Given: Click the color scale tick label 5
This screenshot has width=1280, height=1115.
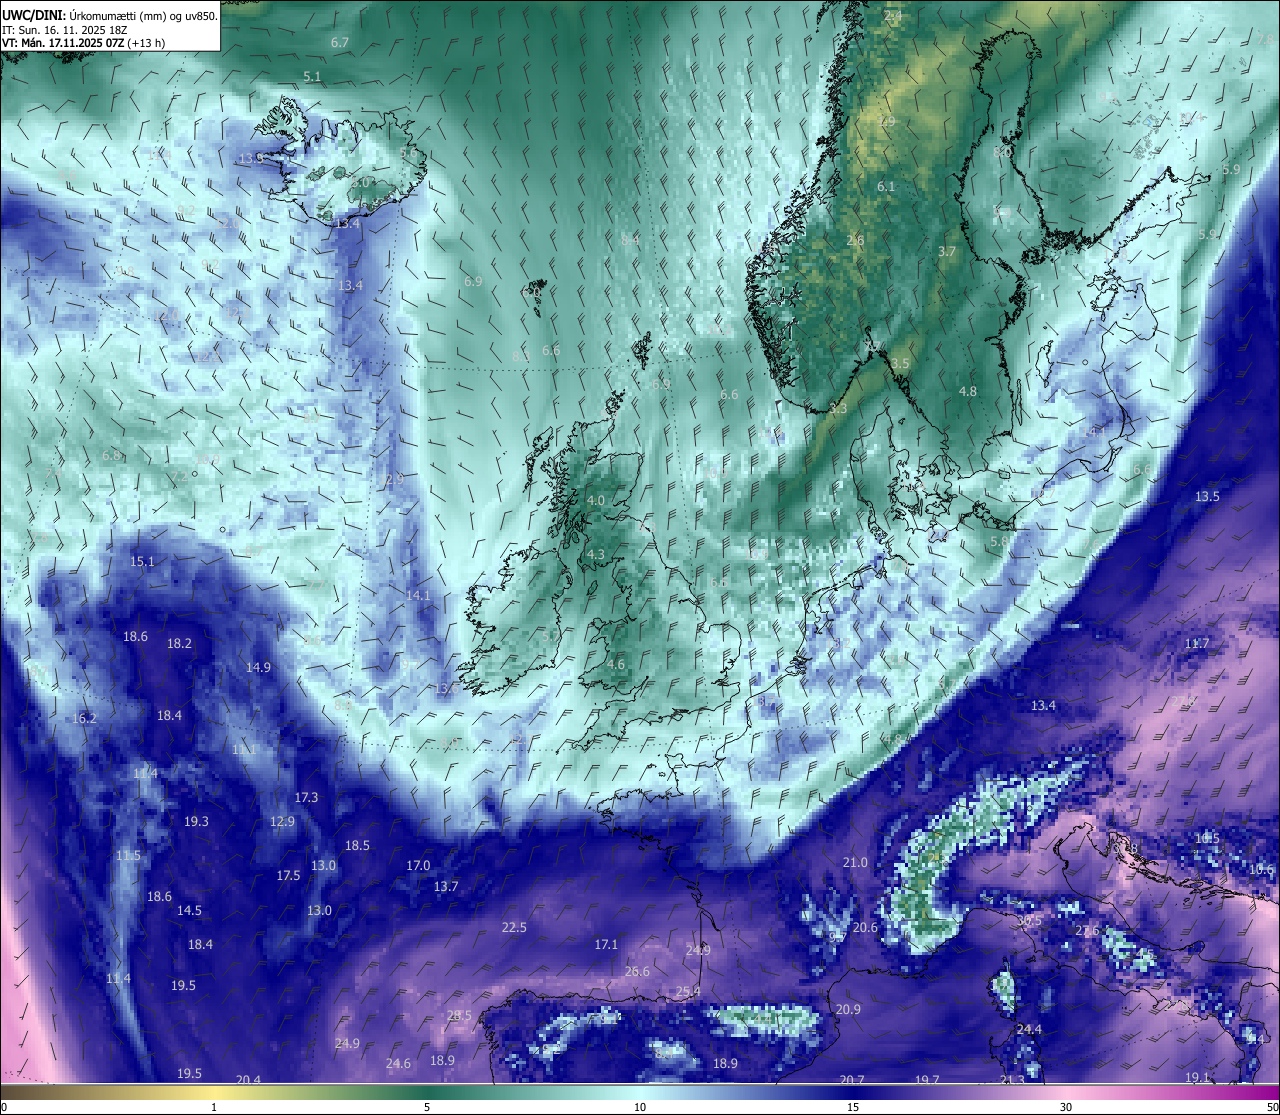Looking at the screenshot, I should tap(427, 1107).
